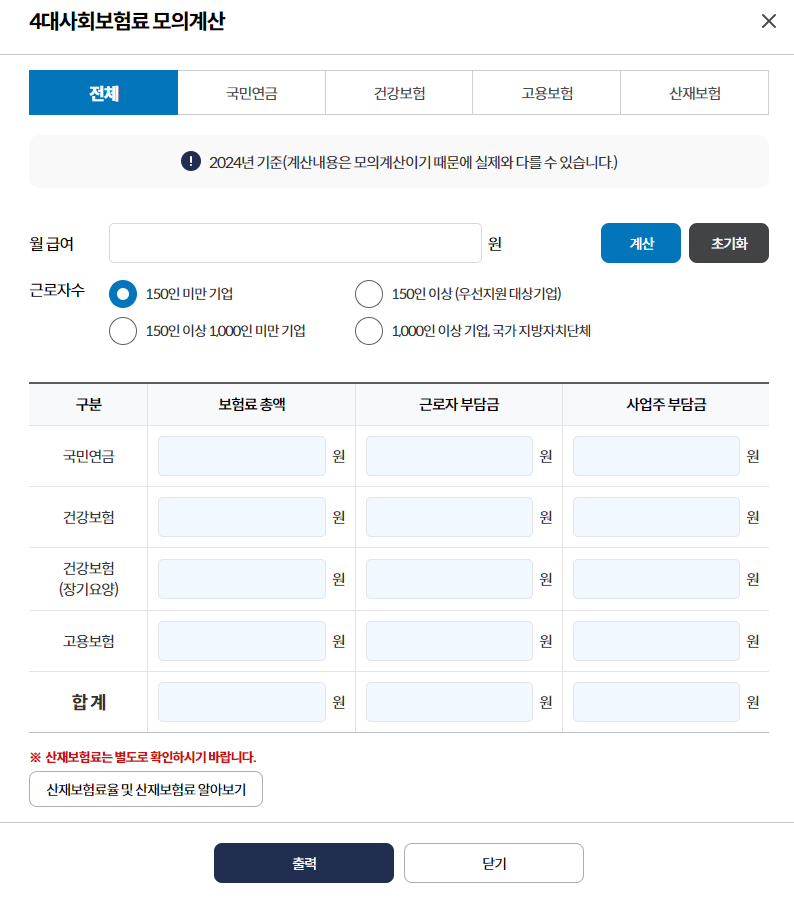This screenshot has width=794, height=907.
Task: Click 국민연금 근로자 부담금 field
Action: pyautogui.click(x=449, y=456)
